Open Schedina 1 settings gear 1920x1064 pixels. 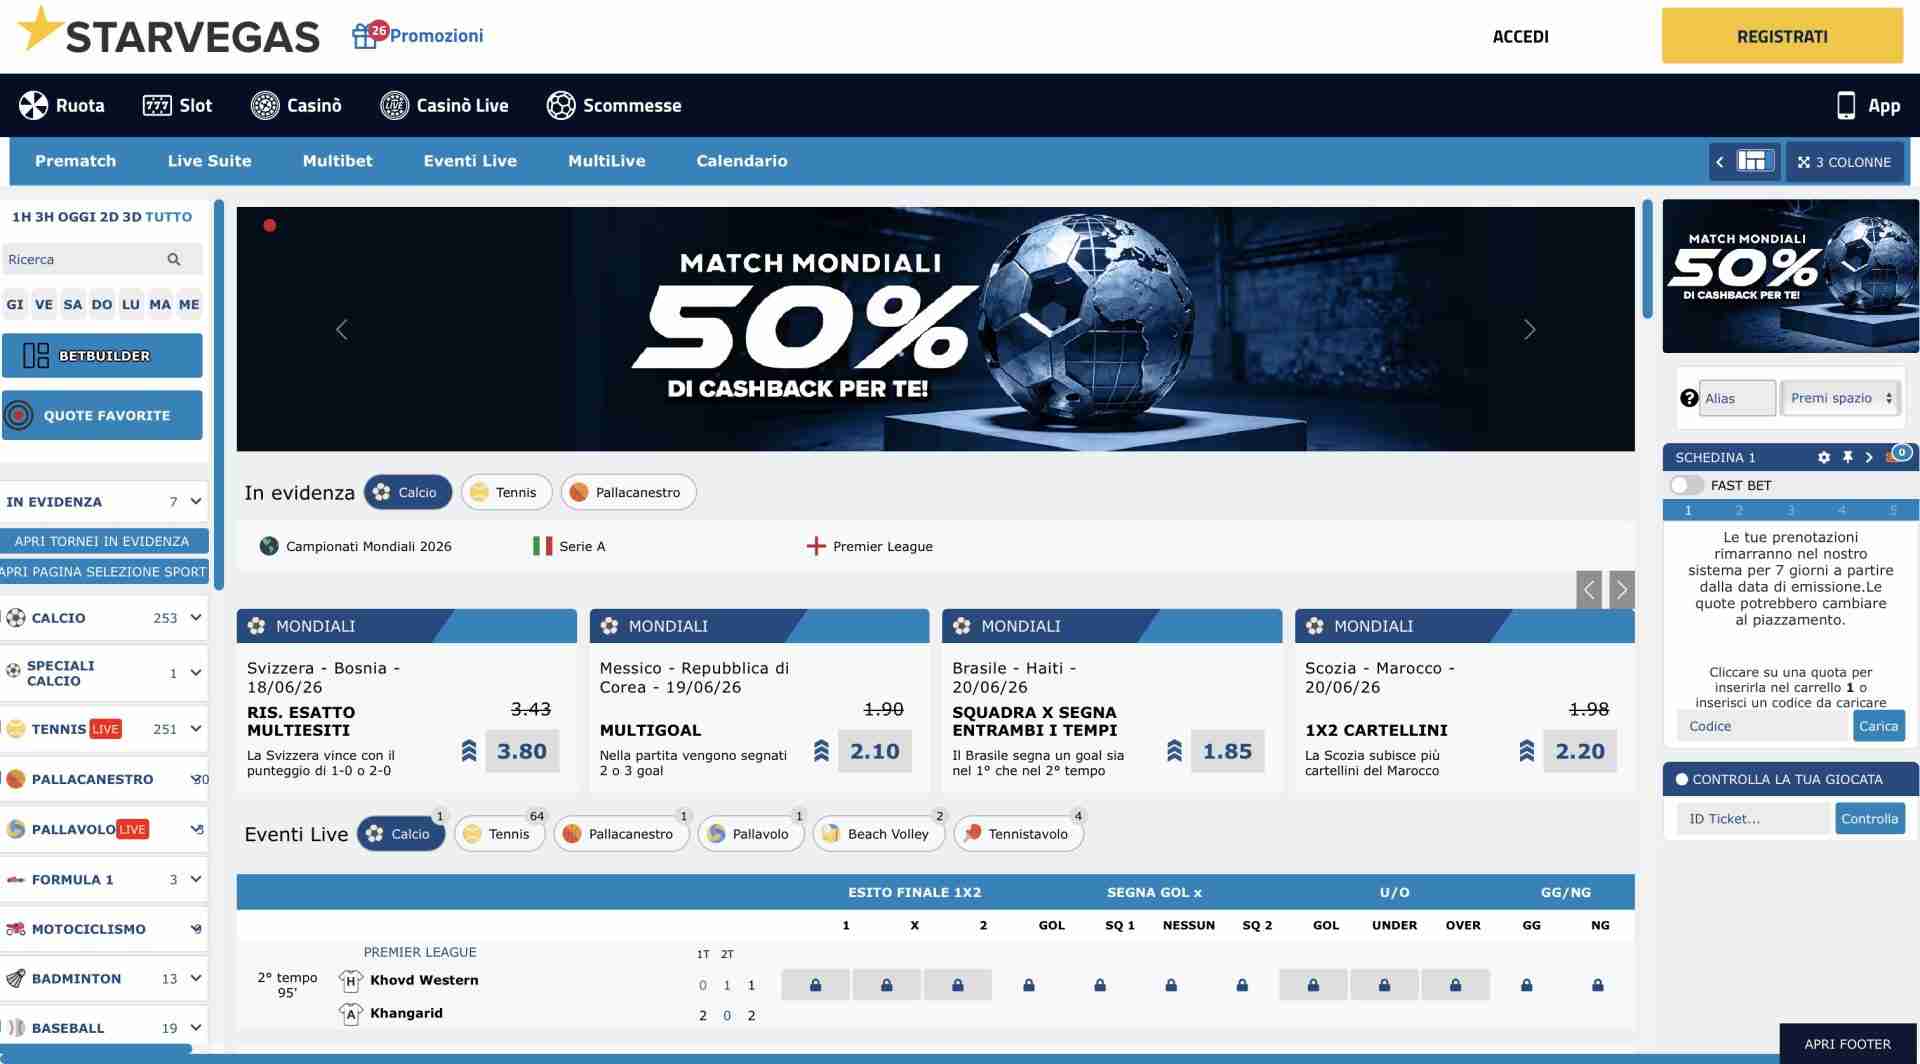click(1824, 457)
